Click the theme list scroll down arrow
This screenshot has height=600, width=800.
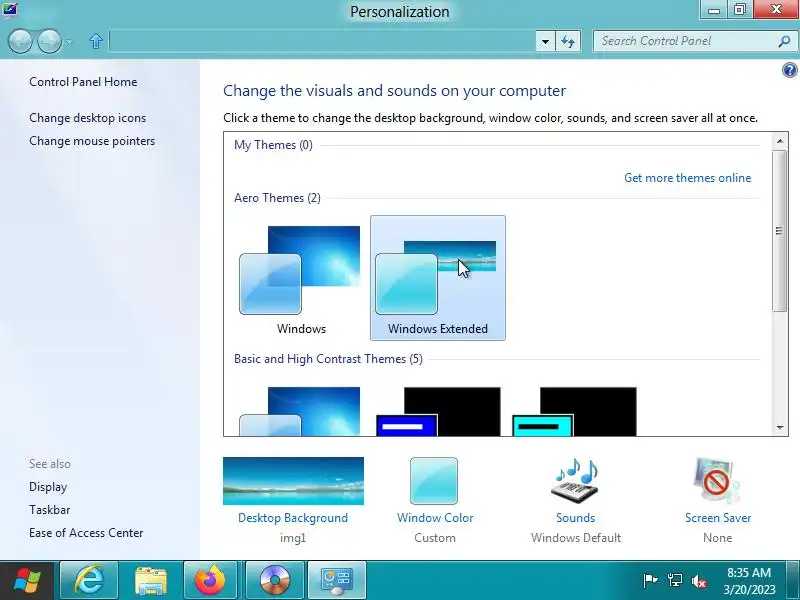pos(780,428)
